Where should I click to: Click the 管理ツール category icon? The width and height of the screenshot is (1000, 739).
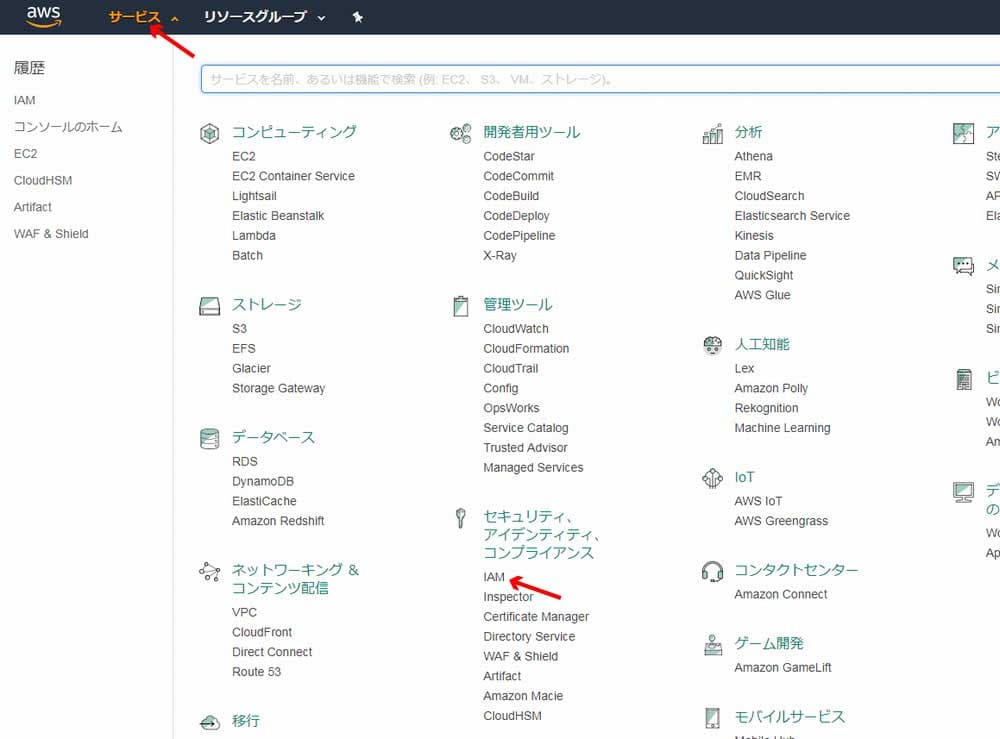point(460,305)
